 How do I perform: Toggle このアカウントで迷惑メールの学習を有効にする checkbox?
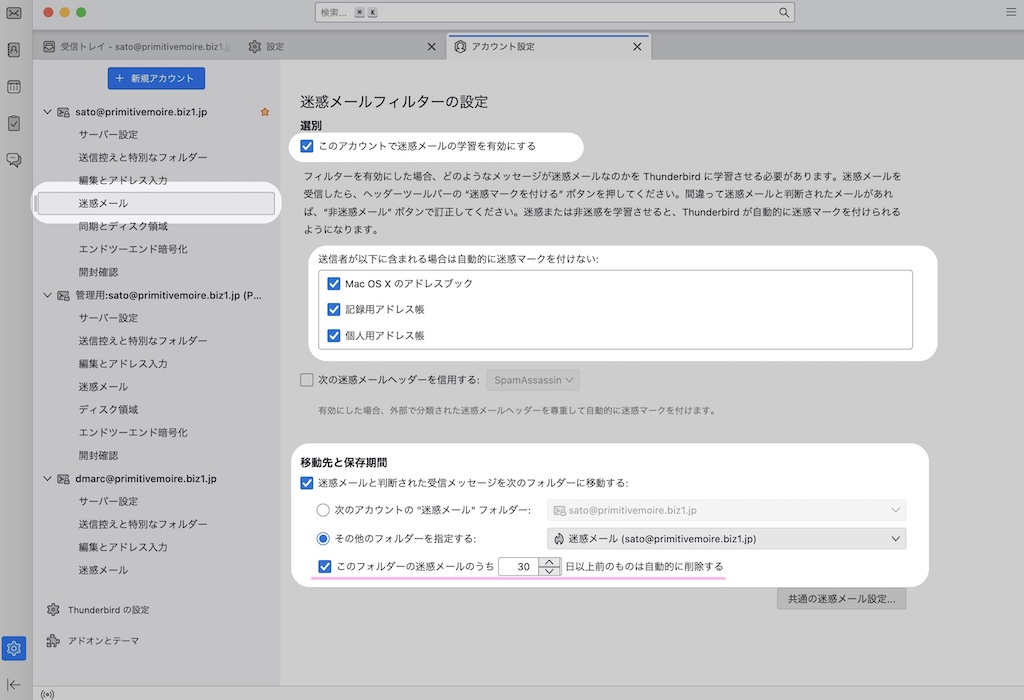(x=307, y=146)
